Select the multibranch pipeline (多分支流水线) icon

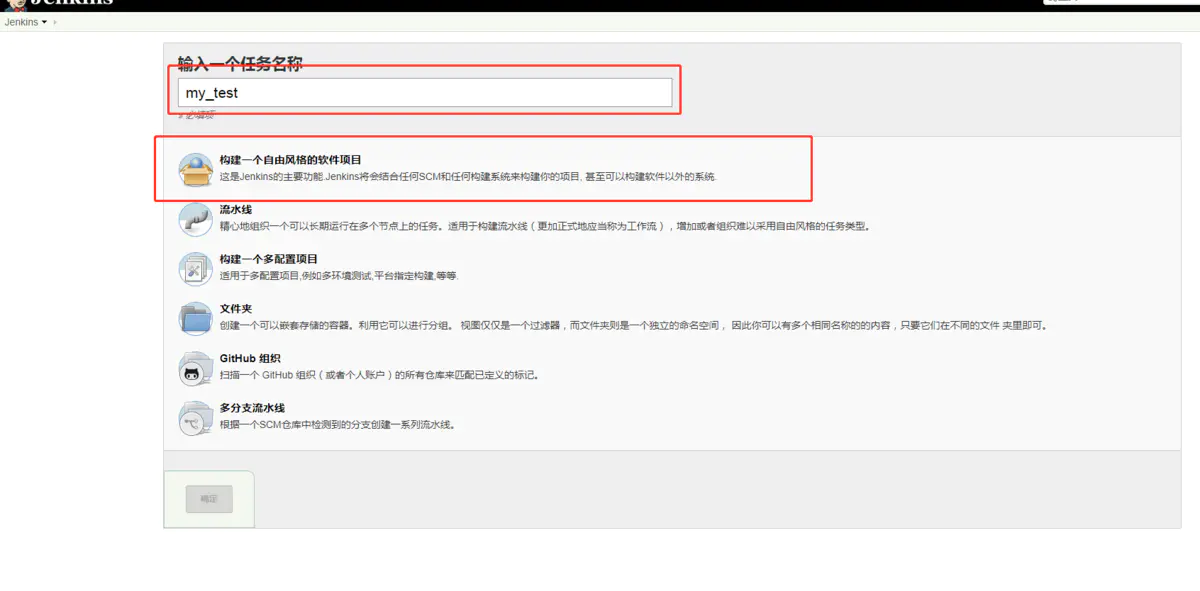pyautogui.click(x=195, y=418)
